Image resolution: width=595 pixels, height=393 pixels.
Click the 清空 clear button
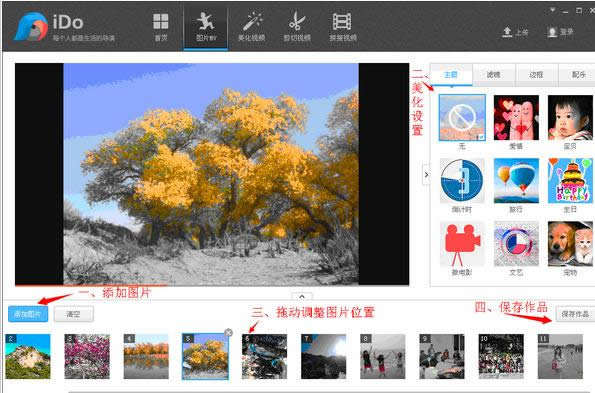74,314
